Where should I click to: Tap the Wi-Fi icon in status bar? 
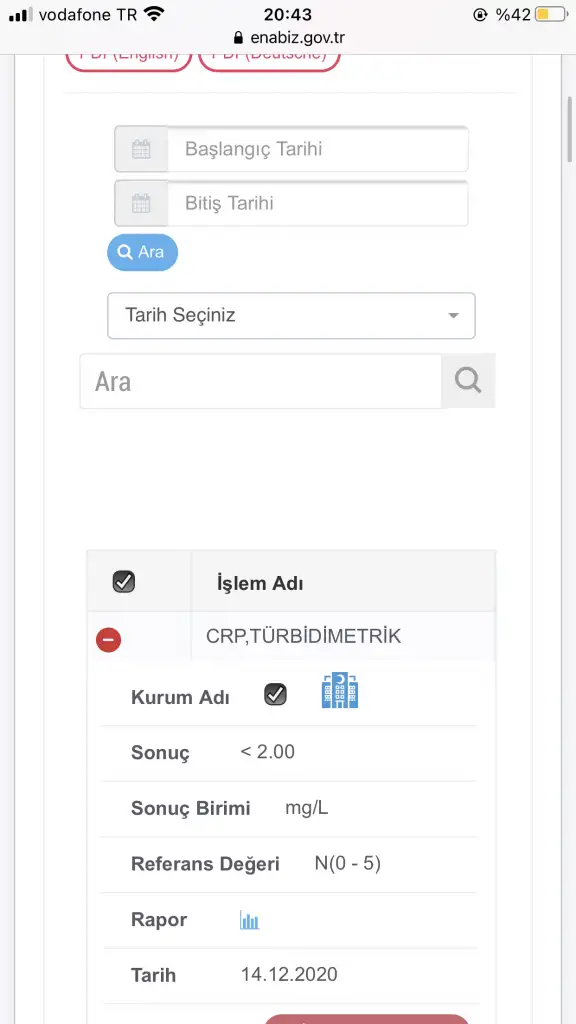point(155,14)
